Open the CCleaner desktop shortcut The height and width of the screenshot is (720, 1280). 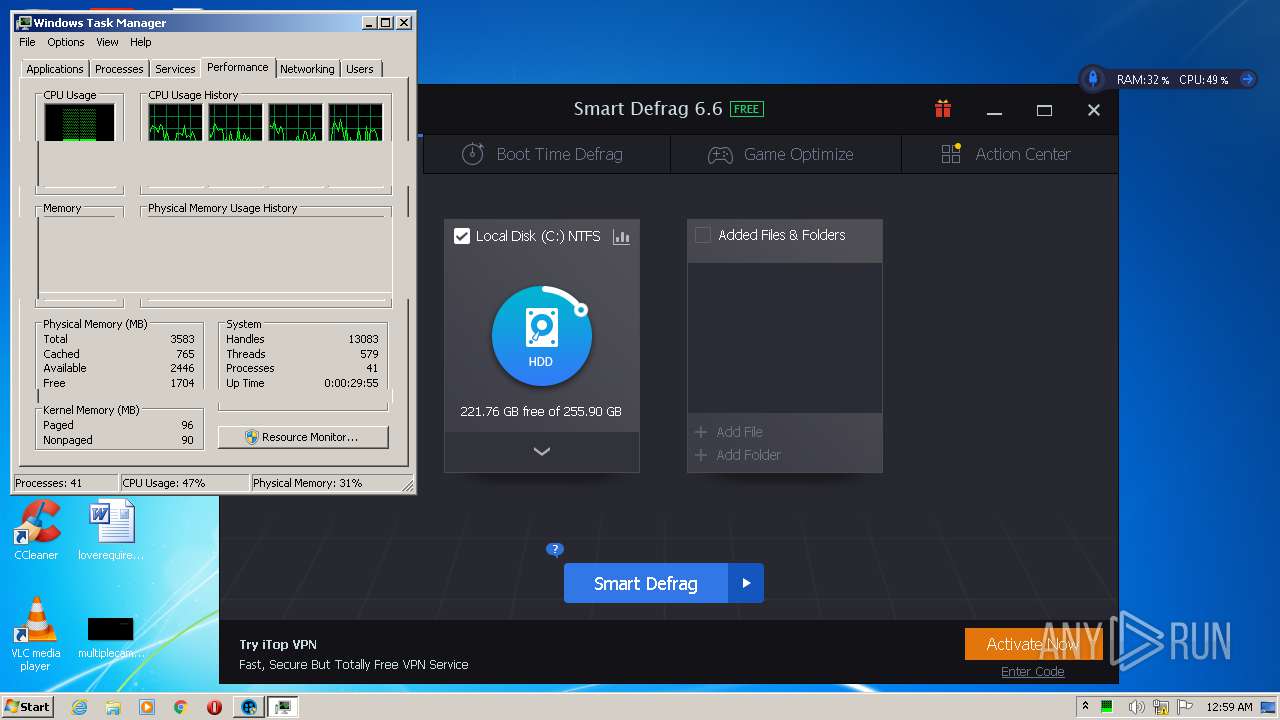(36, 530)
